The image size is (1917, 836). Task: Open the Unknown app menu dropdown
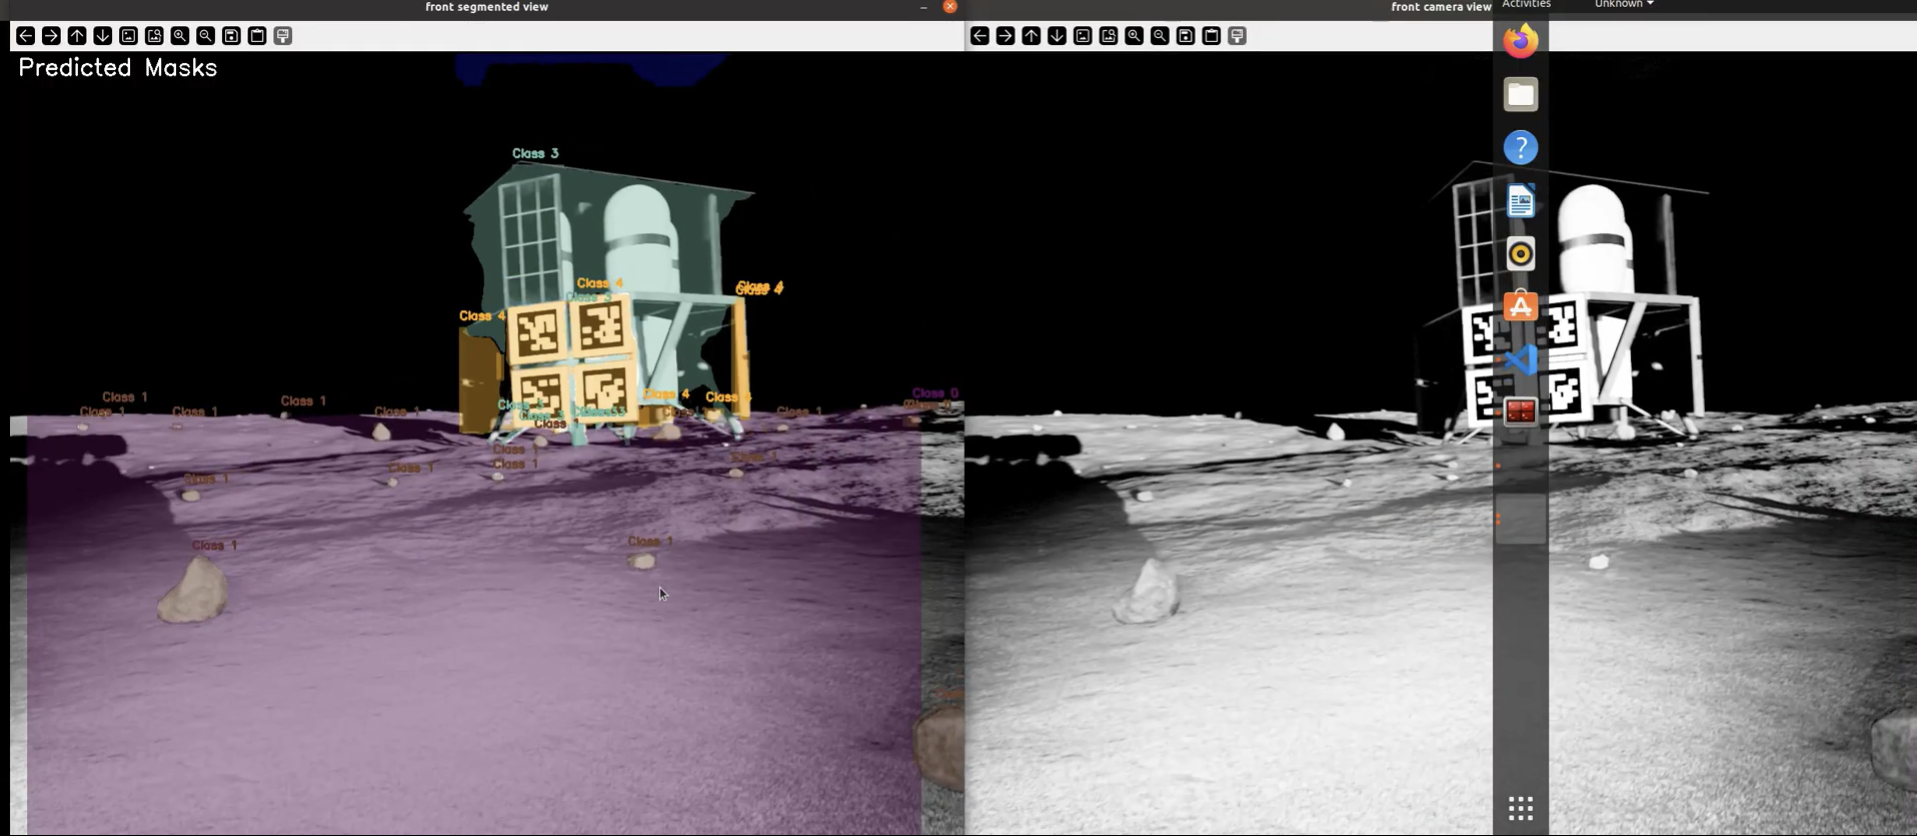pos(1623,4)
